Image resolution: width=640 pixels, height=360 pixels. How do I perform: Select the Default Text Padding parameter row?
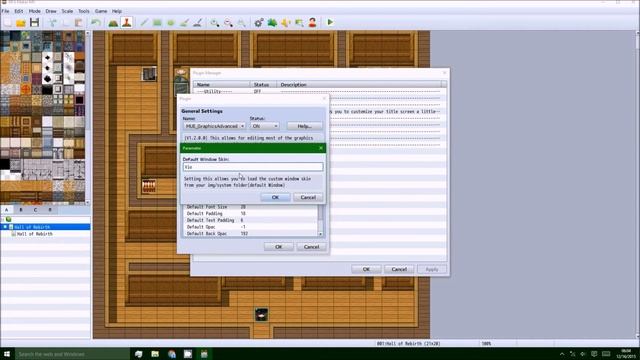click(x=250, y=220)
